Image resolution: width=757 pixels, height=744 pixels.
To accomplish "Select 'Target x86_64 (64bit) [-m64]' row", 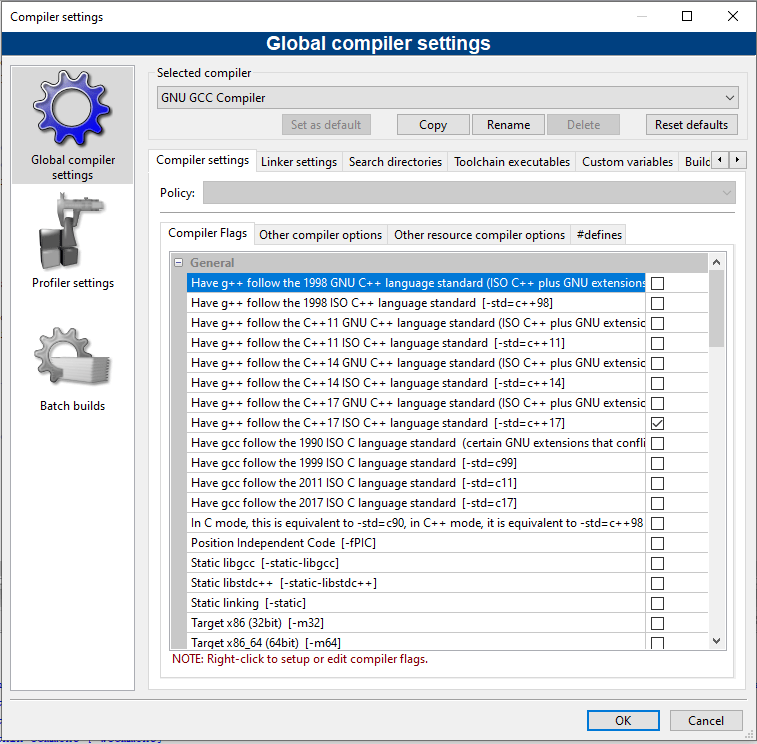I will 416,643.
